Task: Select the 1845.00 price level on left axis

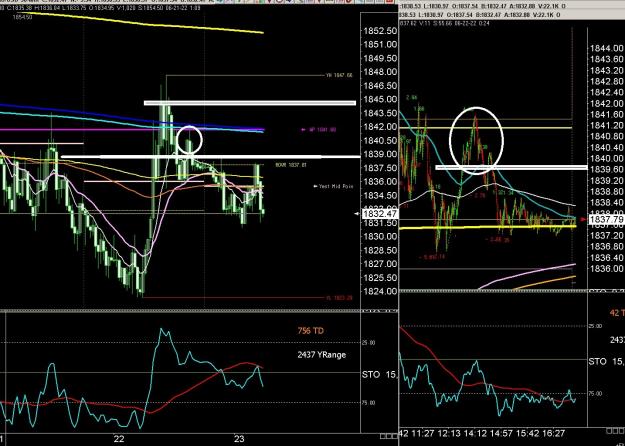Action: [x=380, y=99]
